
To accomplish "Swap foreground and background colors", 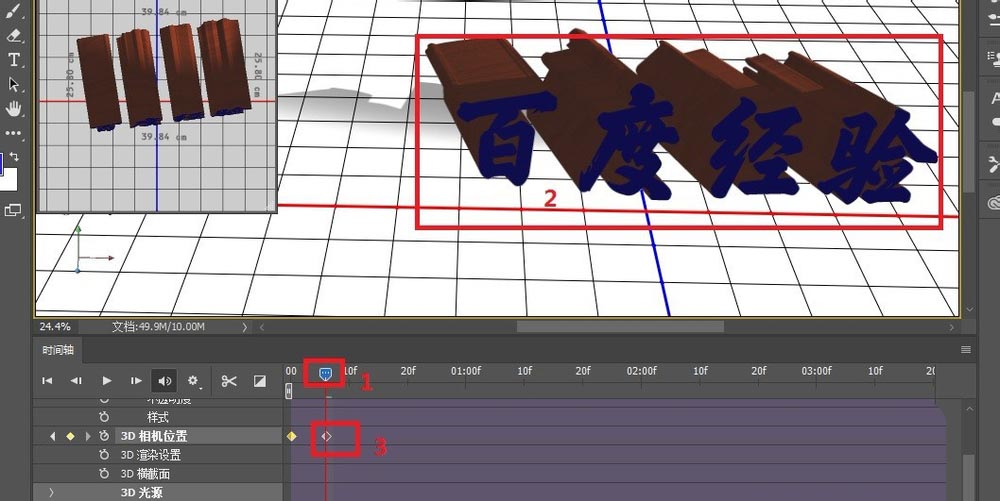I will tap(15, 156).
